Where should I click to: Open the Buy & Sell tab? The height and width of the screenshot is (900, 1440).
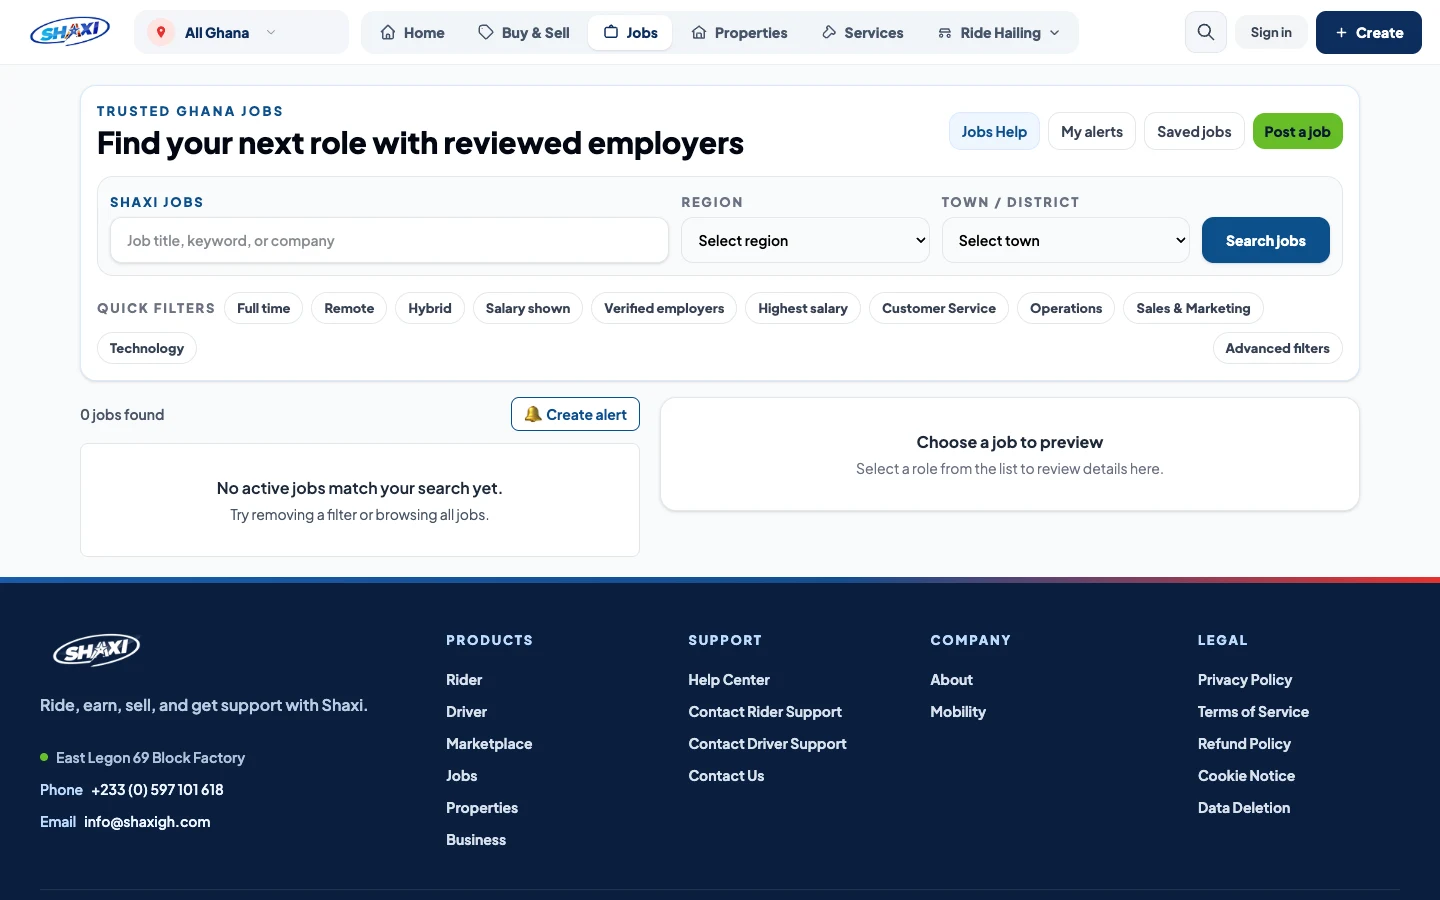click(523, 33)
